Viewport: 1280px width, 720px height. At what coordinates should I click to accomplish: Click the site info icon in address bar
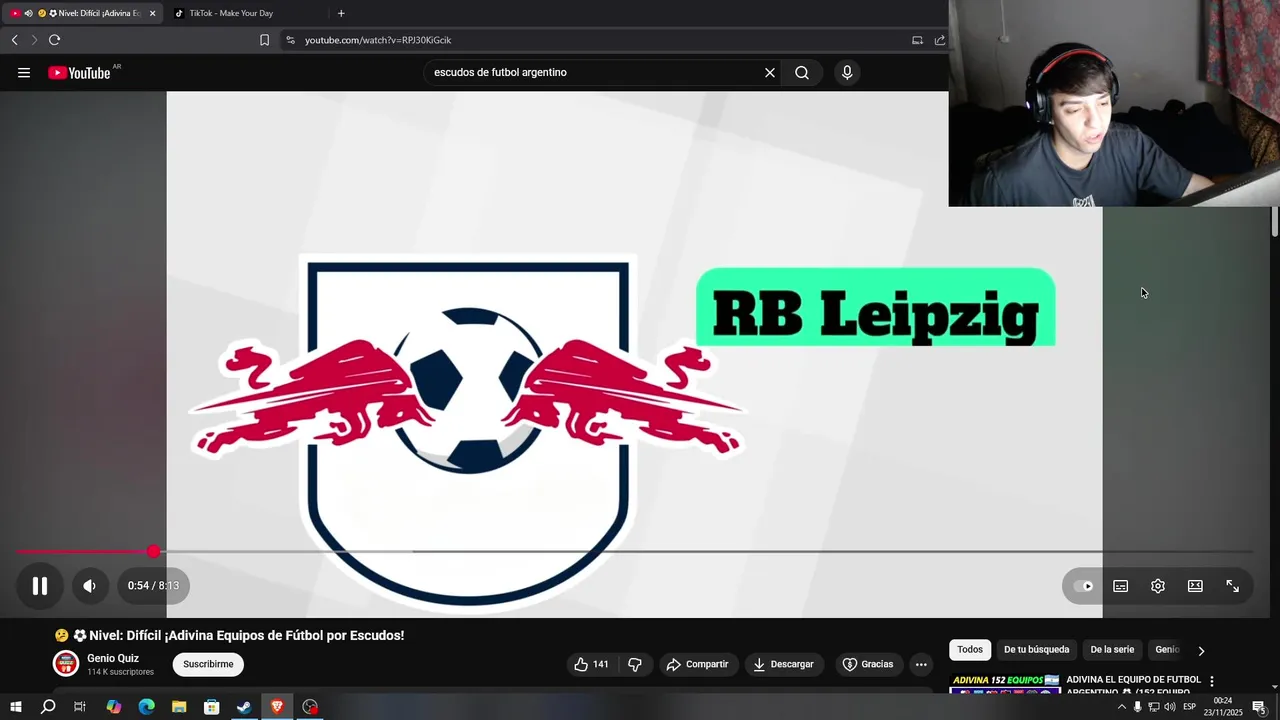click(x=290, y=40)
